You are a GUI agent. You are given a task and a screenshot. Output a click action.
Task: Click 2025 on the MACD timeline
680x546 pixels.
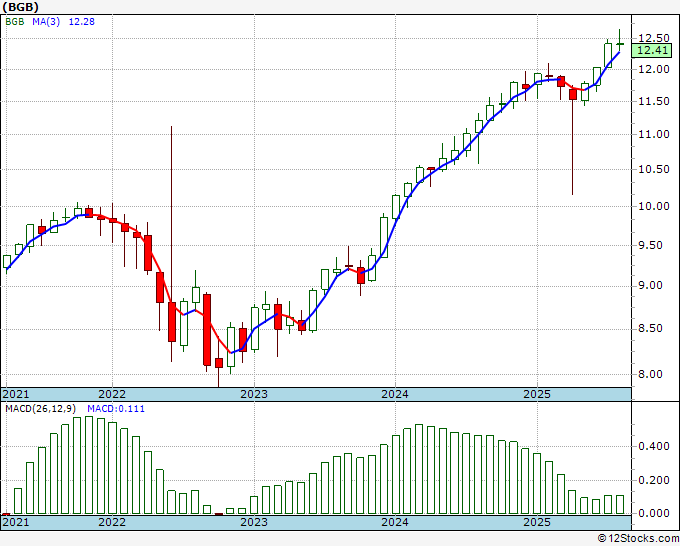click(537, 522)
